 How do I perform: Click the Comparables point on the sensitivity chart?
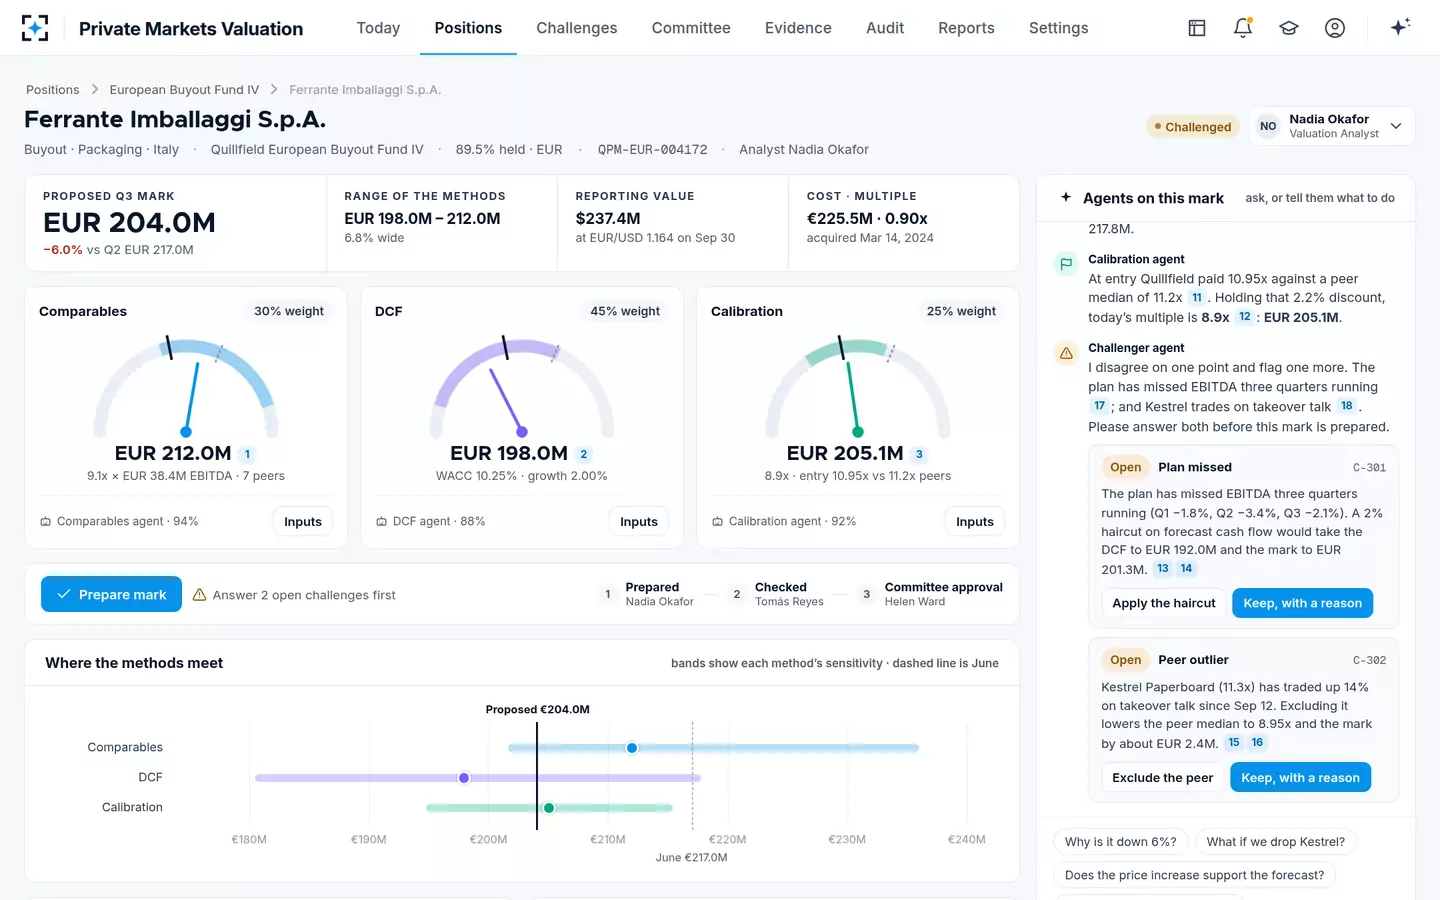[632, 748]
